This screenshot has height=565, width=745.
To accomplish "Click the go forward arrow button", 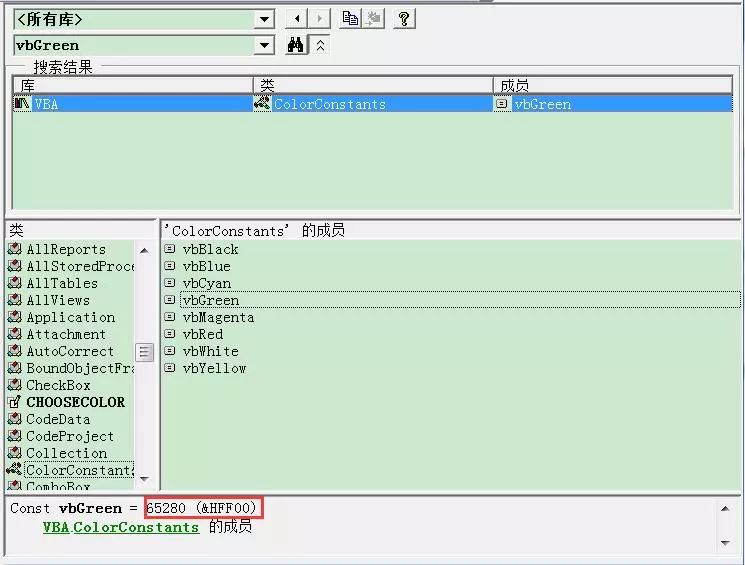I will (319, 19).
